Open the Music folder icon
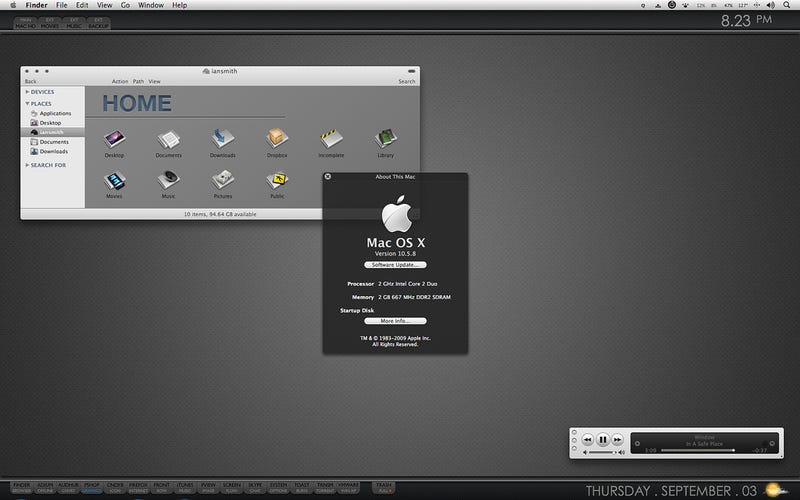Viewport: 800px width, 500px height. (x=168, y=180)
